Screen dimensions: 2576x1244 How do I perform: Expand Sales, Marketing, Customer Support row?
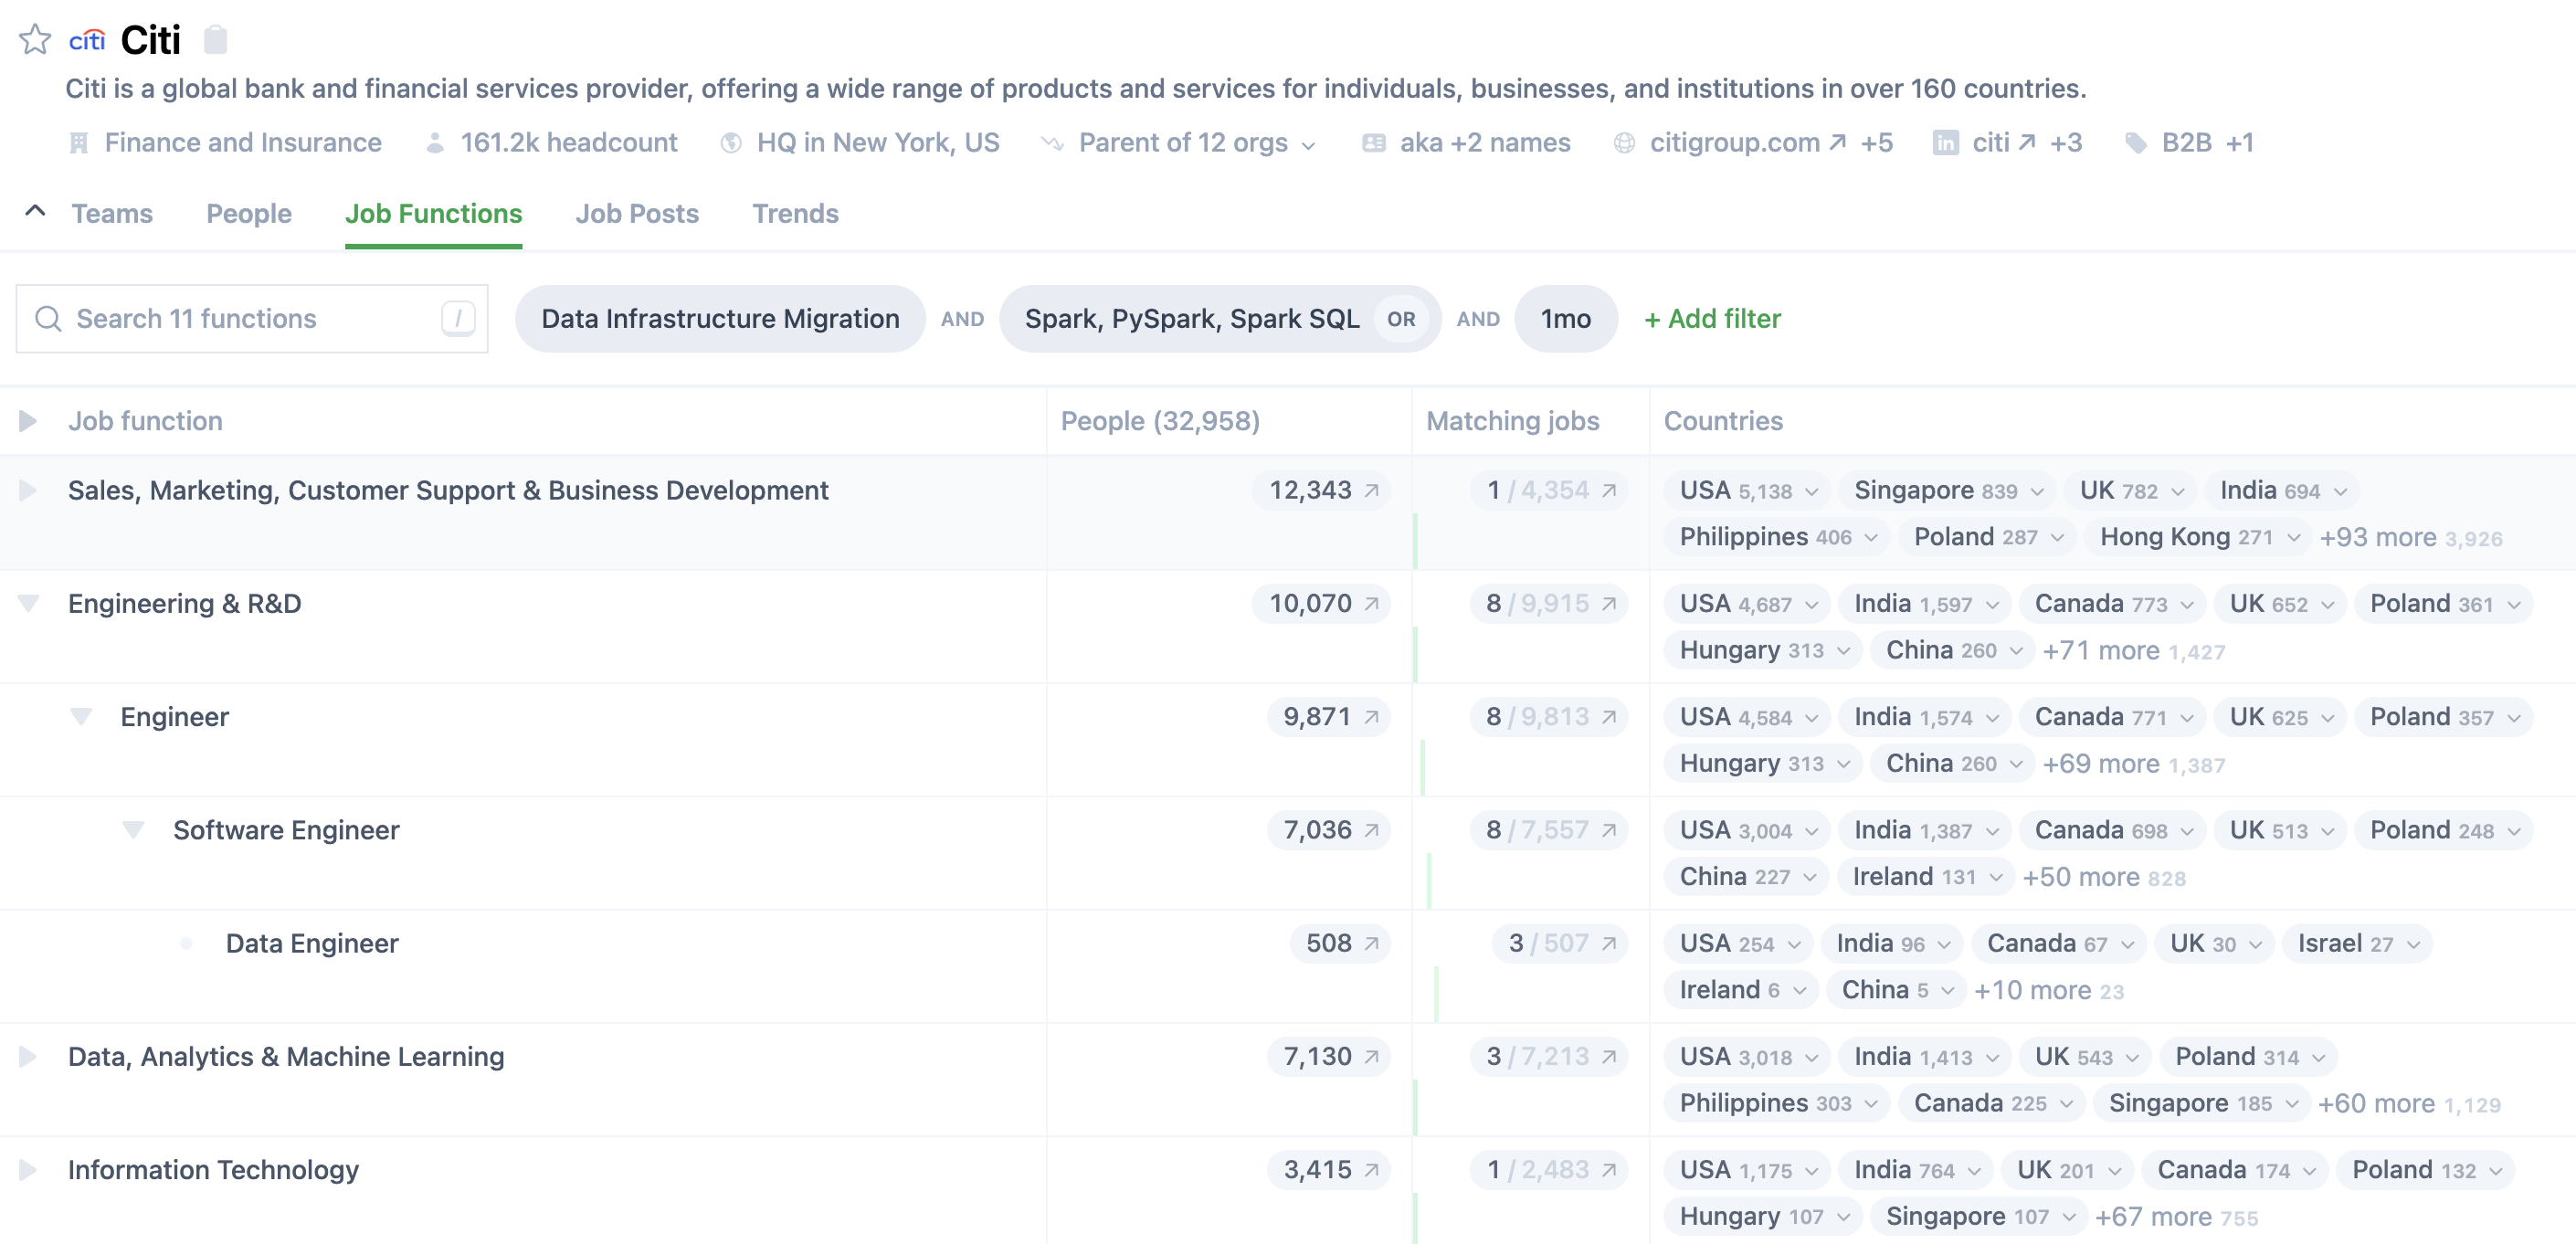click(x=28, y=490)
